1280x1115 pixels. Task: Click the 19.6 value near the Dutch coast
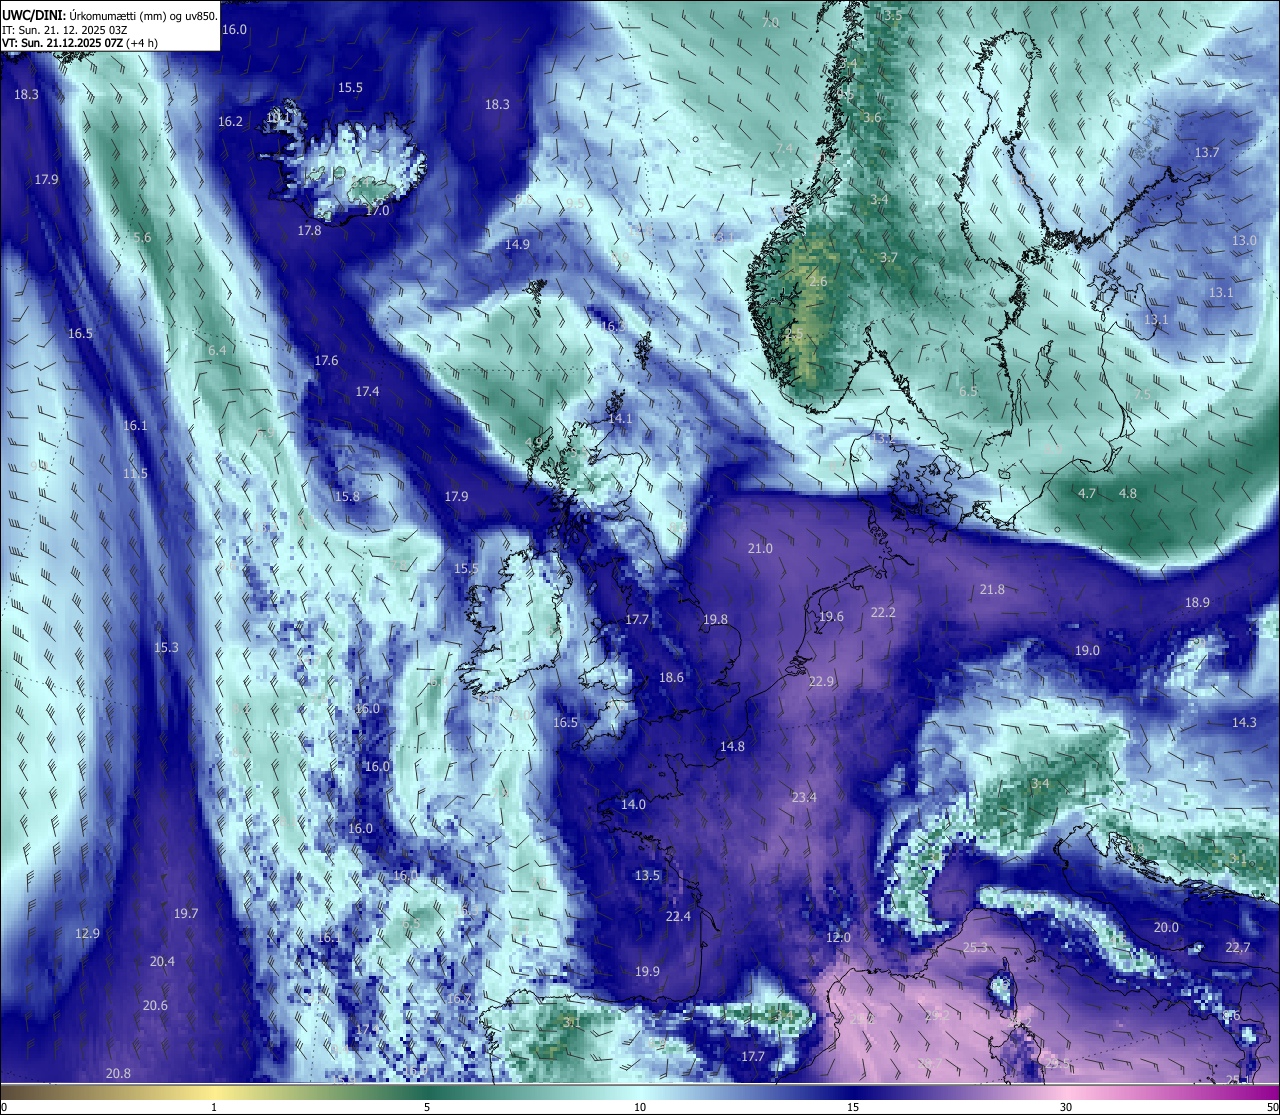pos(831,616)
